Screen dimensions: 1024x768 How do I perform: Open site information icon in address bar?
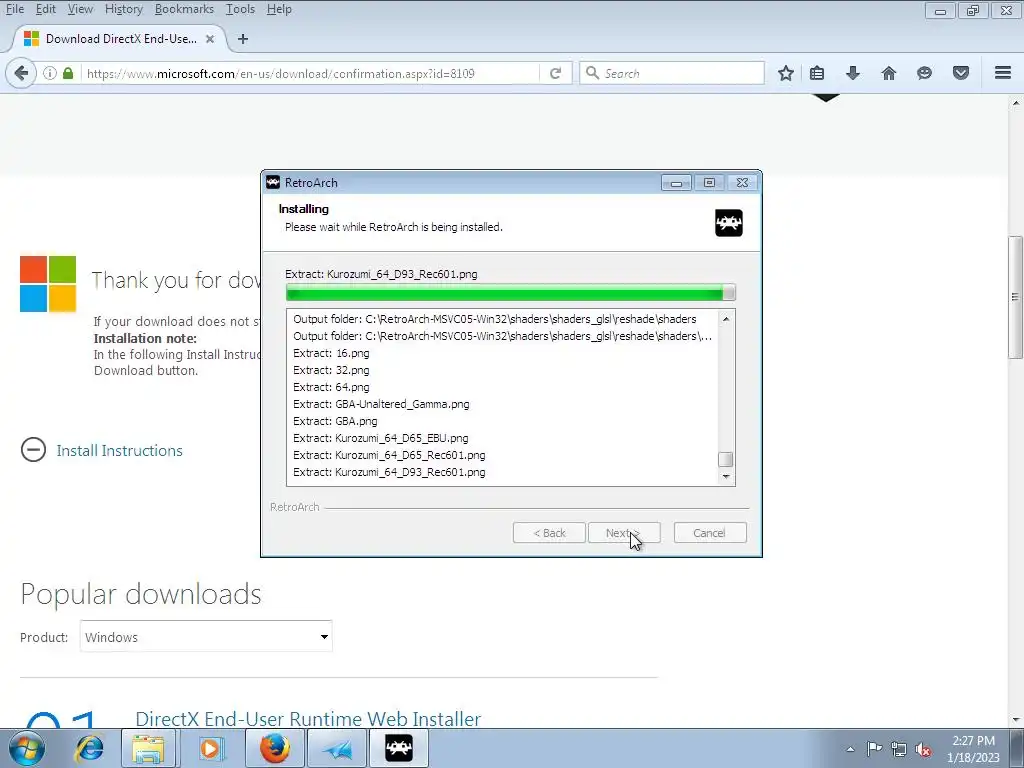coord(50,73)
